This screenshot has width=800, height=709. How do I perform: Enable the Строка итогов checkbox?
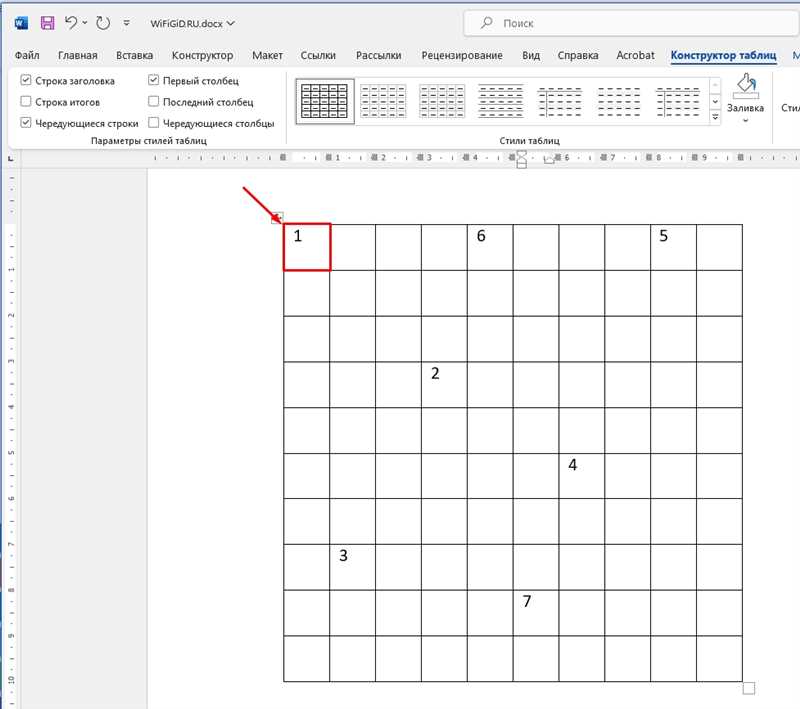[26, 102]
